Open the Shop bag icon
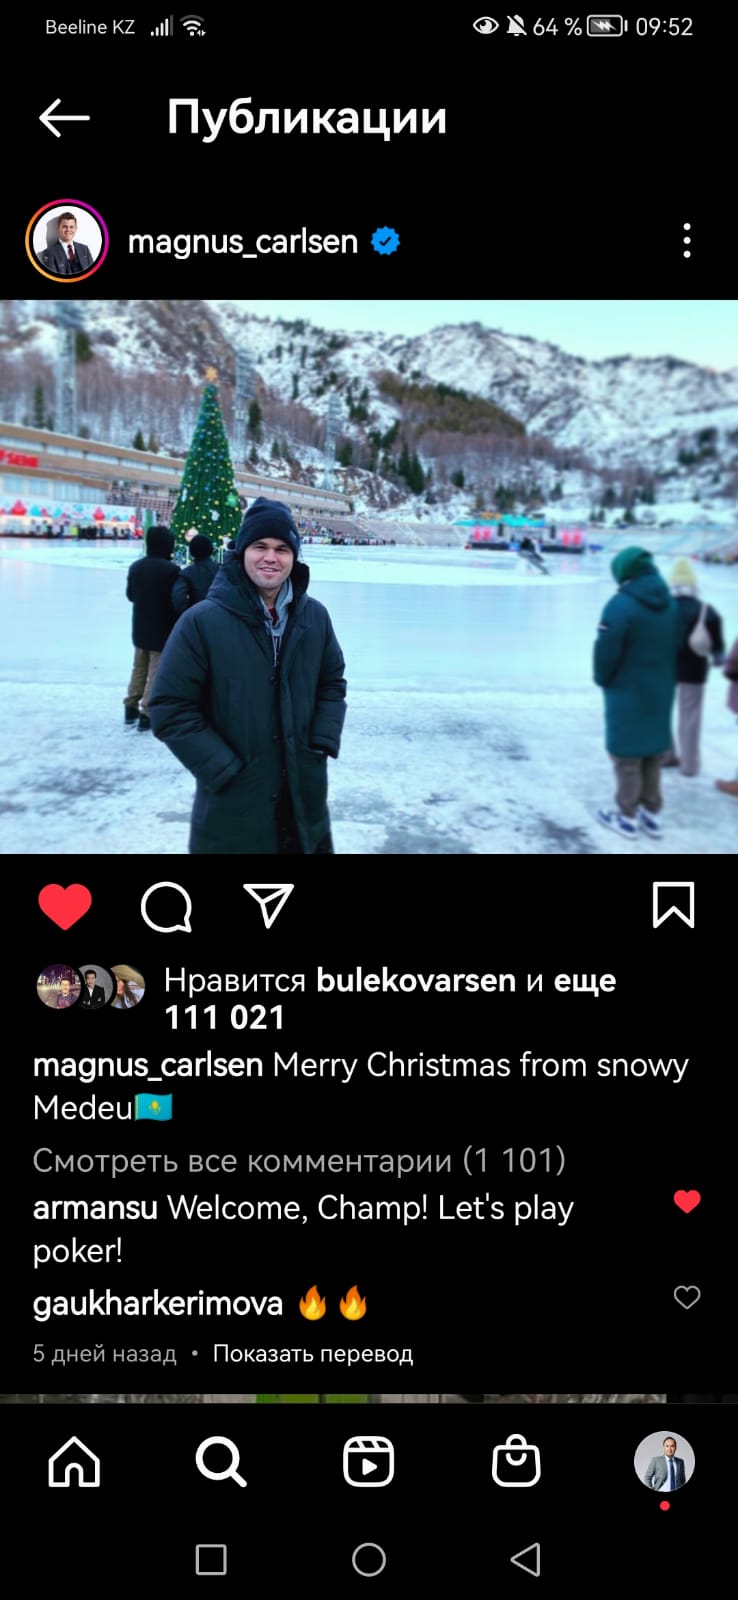738x1600 pixels. tap(516, 1461)
